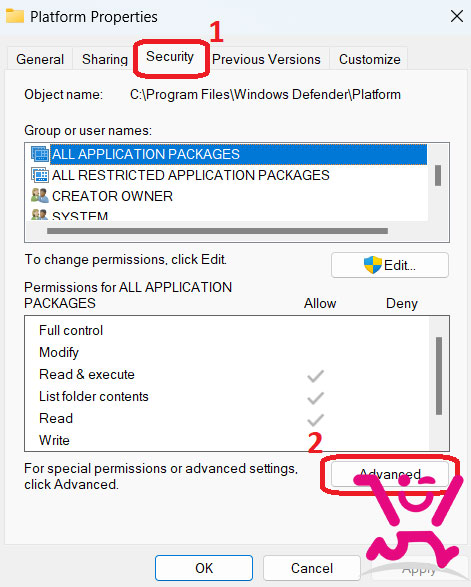The height and width of the screenshot is (587, 471).
Task: Open Advanced security settings
Action: (390, 474)
